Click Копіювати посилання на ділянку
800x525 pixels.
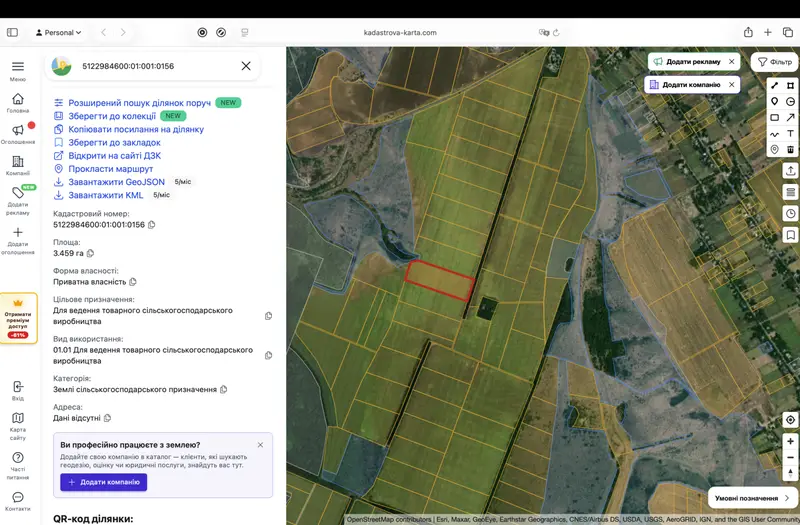(x=136, y=130)
